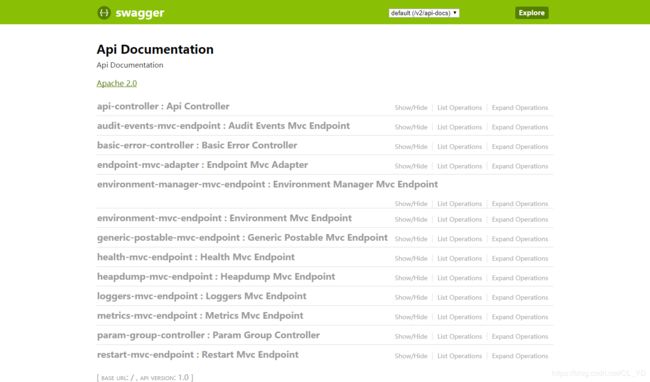List Operations for endpoint-mvc-adapter
This screenshot has width=650, height=382.
tap(459, 166)
